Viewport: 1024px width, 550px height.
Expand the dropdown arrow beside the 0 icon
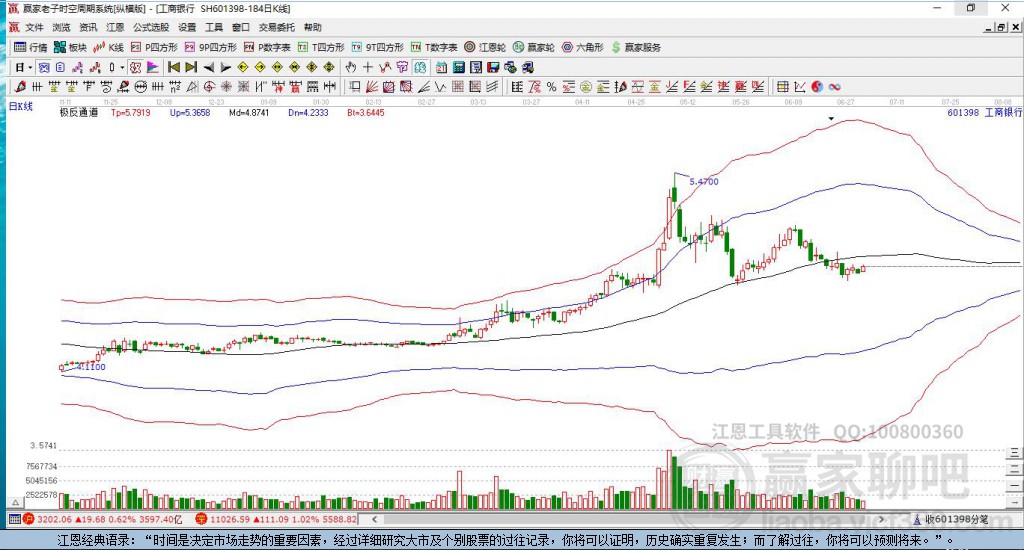(x=121, y=67)
